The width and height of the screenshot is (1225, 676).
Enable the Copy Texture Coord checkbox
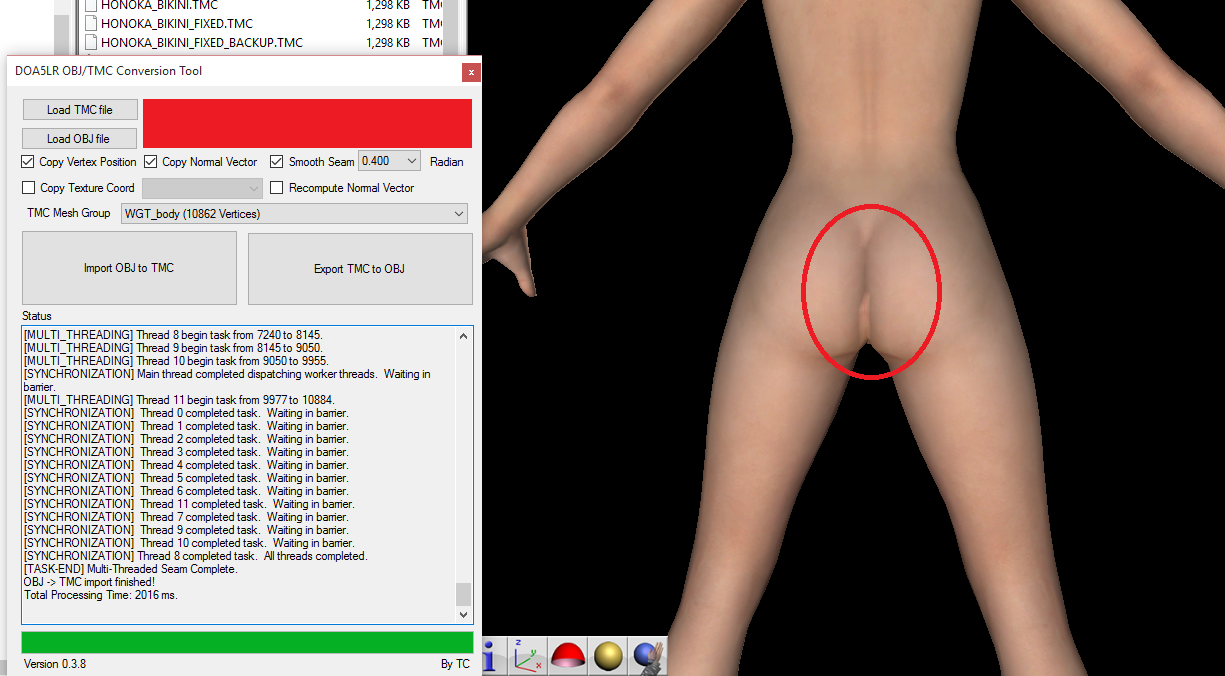pyautogui.click(x=28, y=188)
